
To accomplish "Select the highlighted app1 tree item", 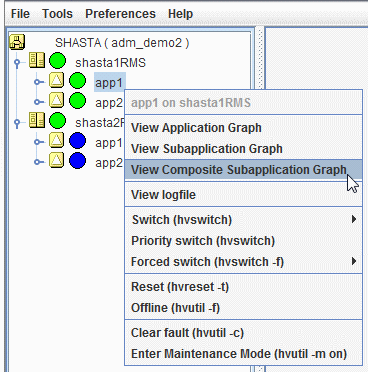I will pyautogui.click(x=110, y=82).
